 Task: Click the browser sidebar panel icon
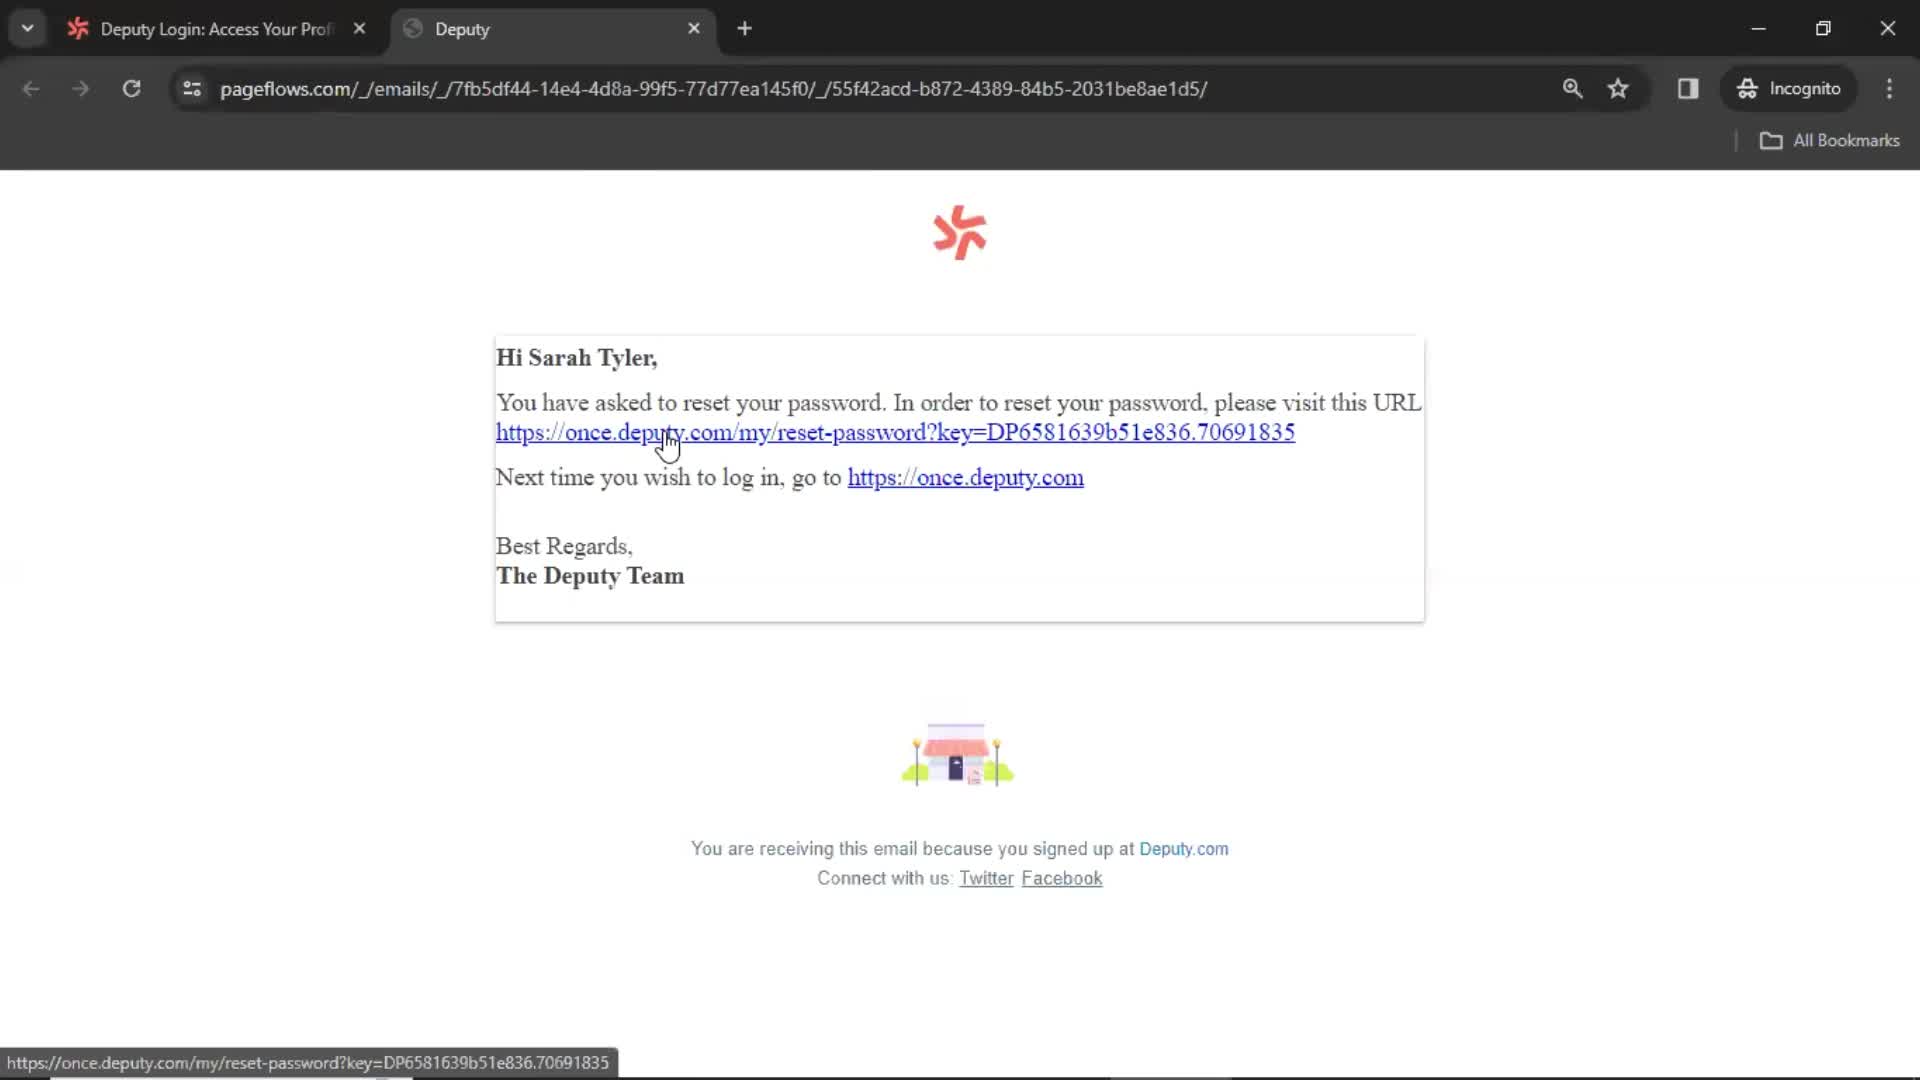tap(1688, 88)
